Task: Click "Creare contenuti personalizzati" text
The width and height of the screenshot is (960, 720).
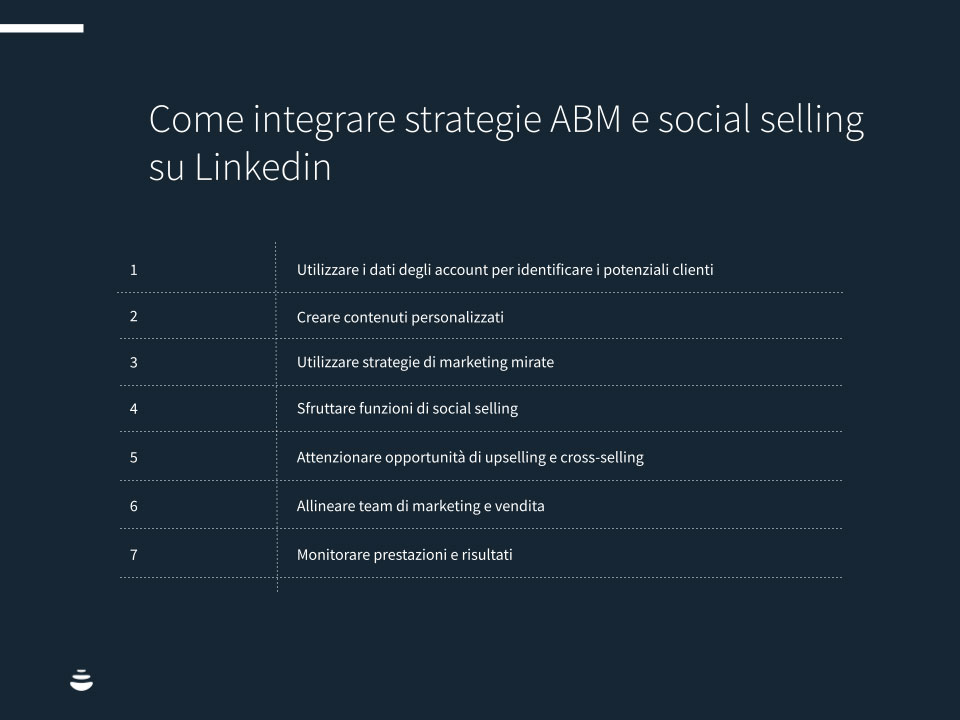Action: pyautogui.click(x=400, y=317)
